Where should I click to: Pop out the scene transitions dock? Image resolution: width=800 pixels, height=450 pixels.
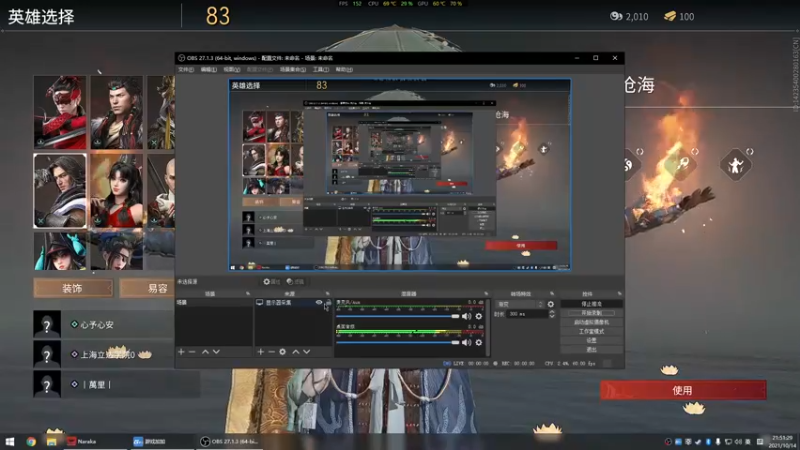(x=552, y=294)
